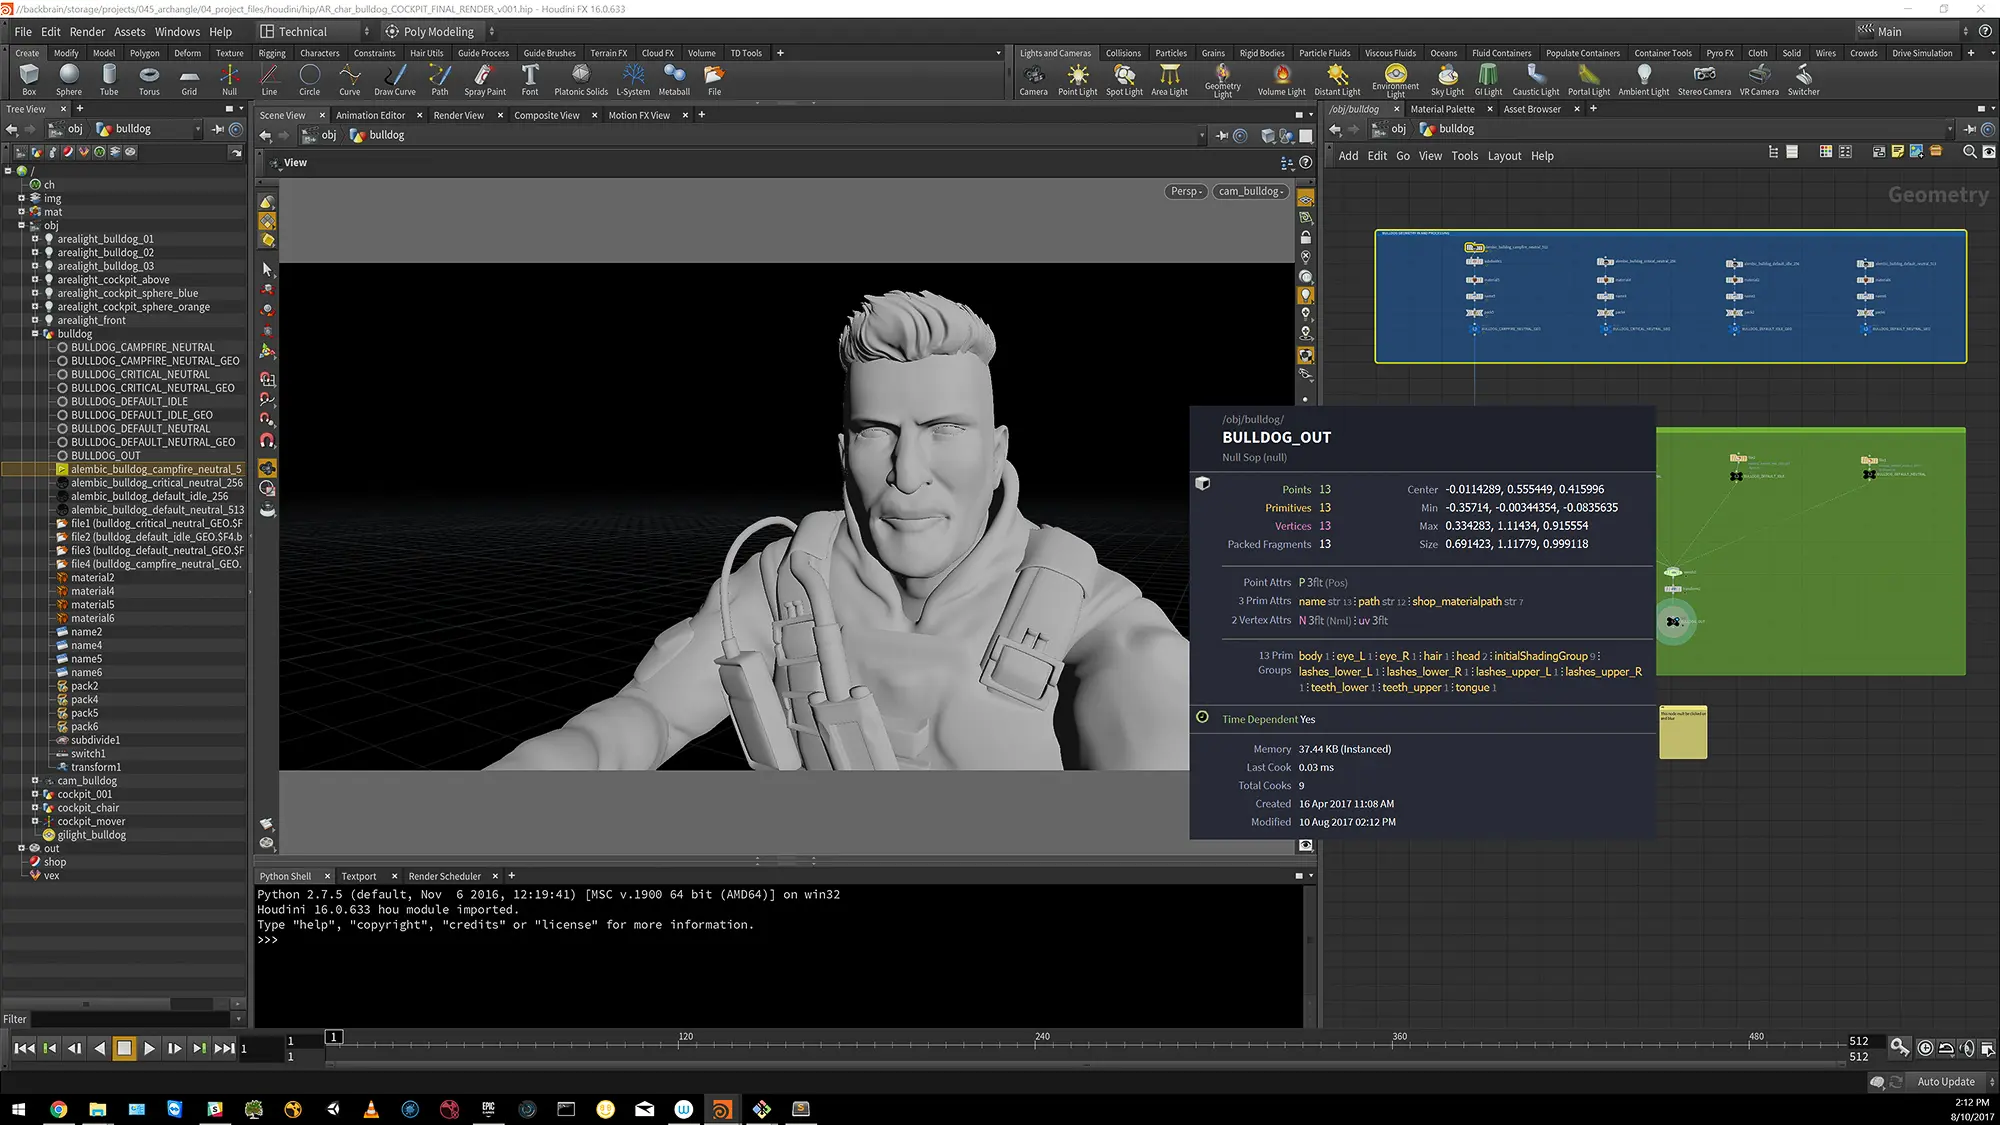Expand the cam_bulldog tree node

[x=35, y=780]
